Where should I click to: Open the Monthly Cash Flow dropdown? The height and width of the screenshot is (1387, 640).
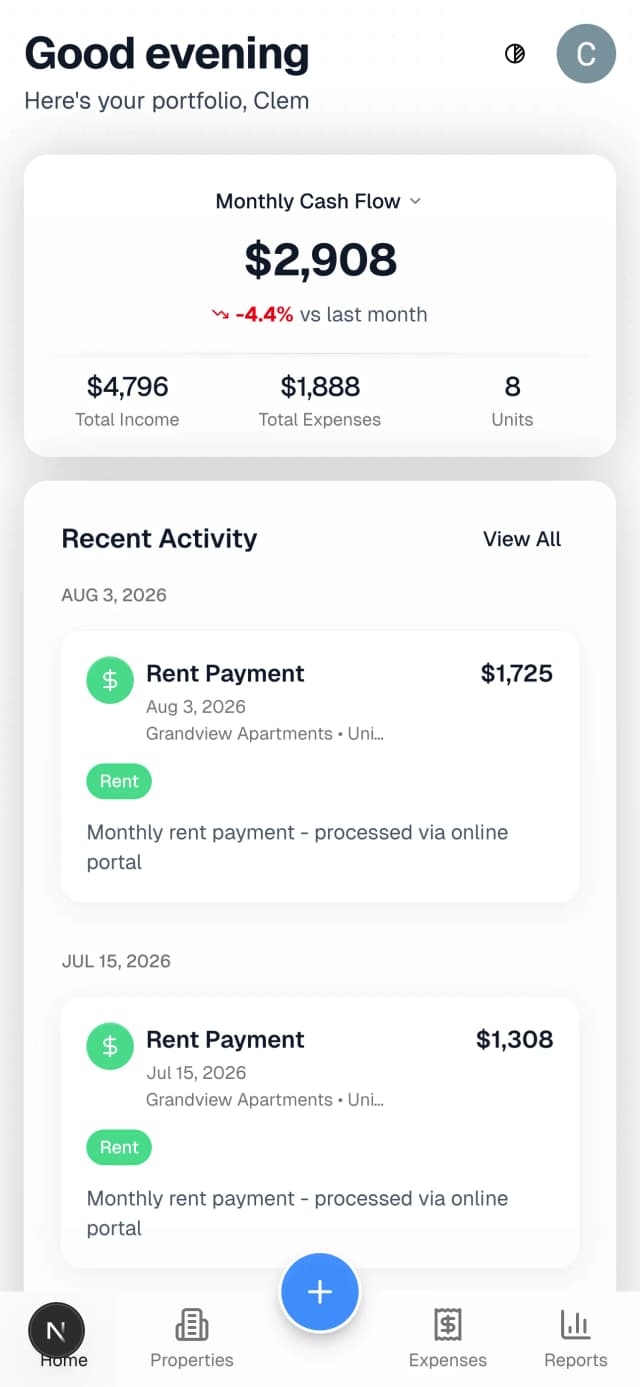pos(319,201)
